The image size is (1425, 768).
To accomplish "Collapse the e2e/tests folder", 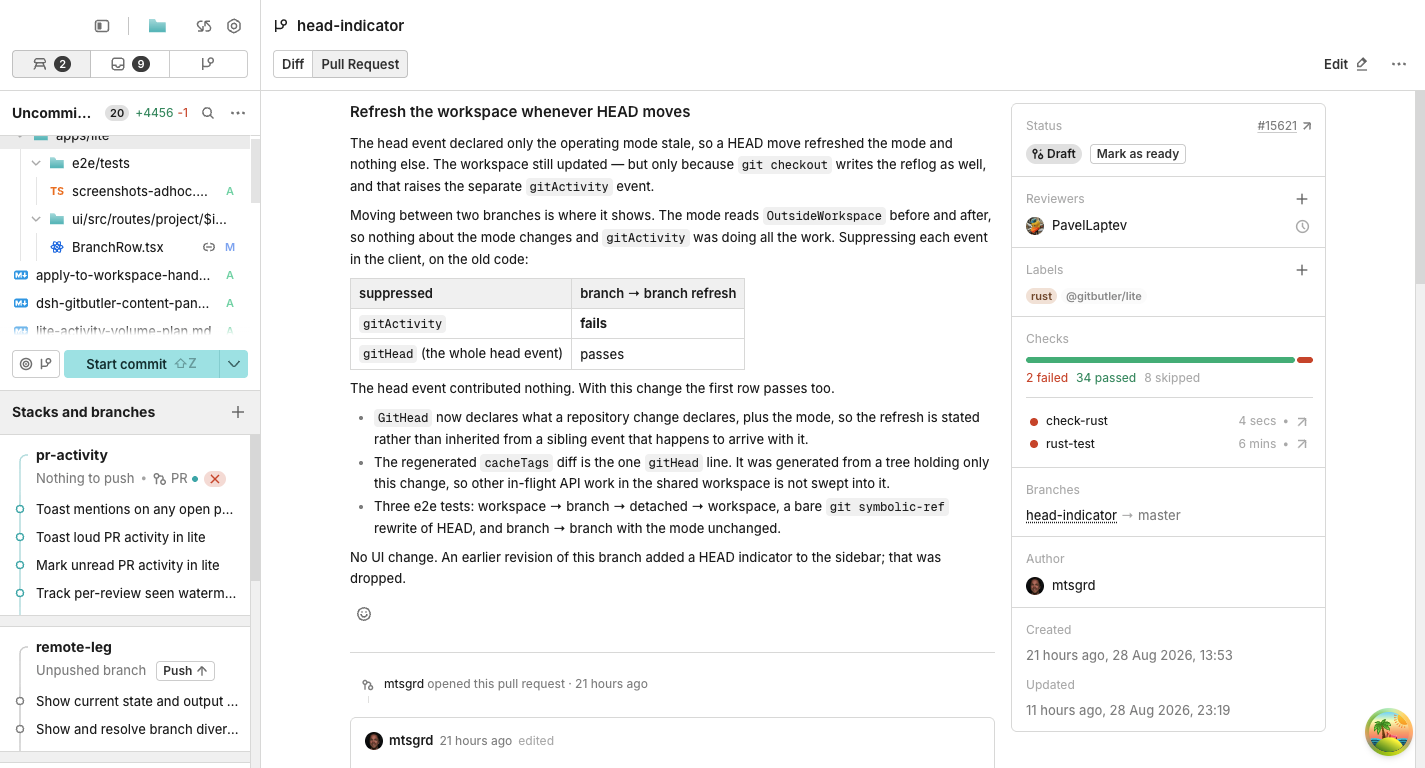I will (x=36, y=163).
